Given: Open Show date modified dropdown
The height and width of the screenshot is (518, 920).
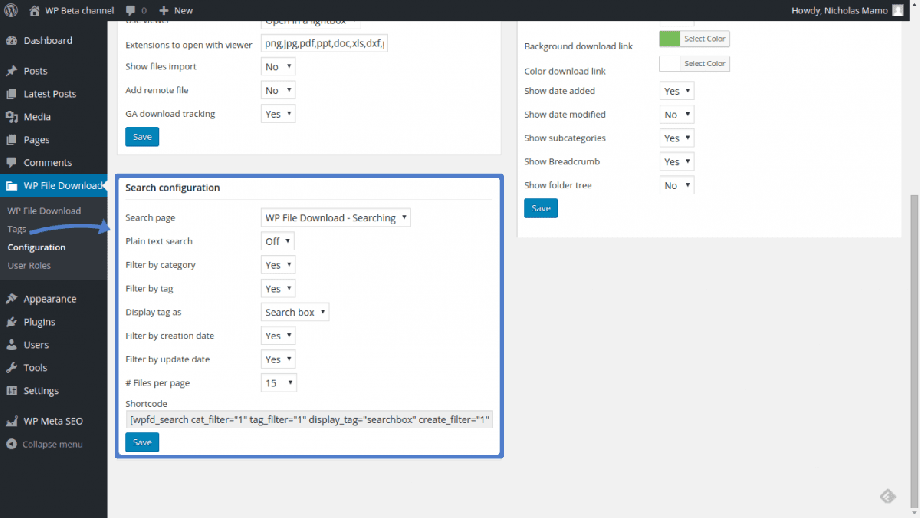Looking at the screenshot, I should (x=677, y=114).
